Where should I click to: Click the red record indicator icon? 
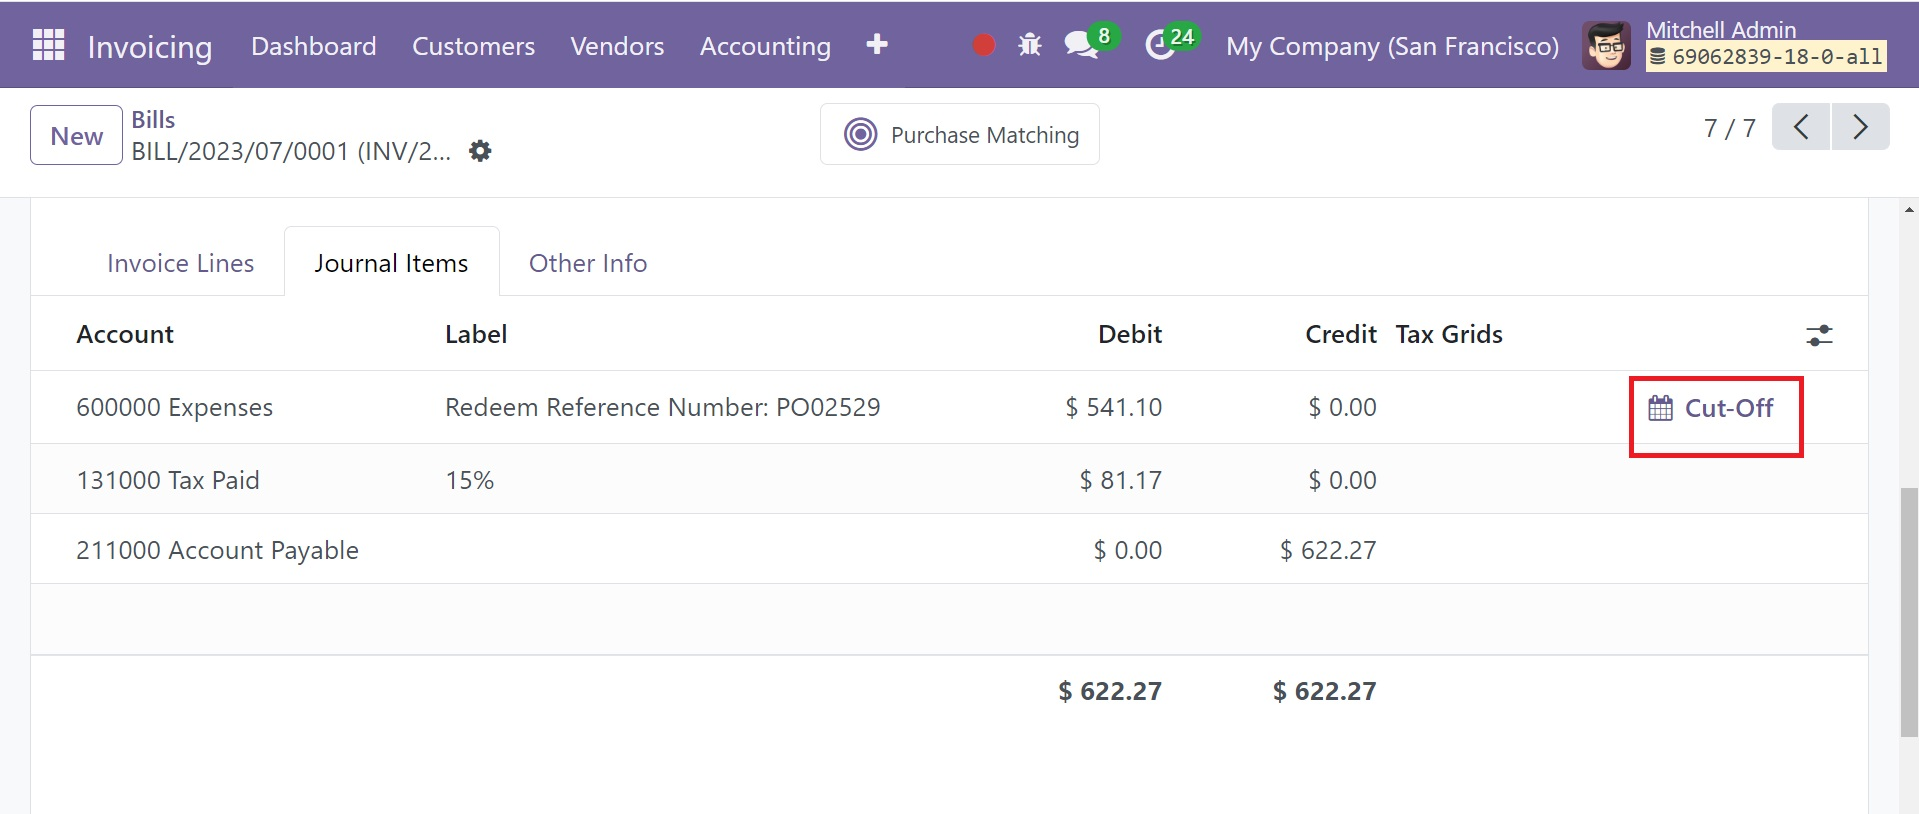pos(984,45)
